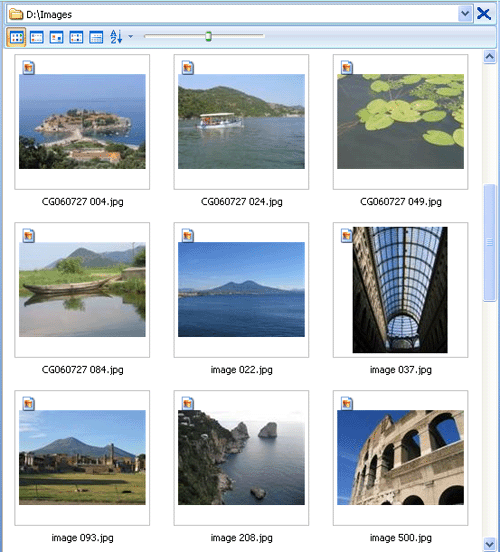Switch to the third view mode icon

56,37
